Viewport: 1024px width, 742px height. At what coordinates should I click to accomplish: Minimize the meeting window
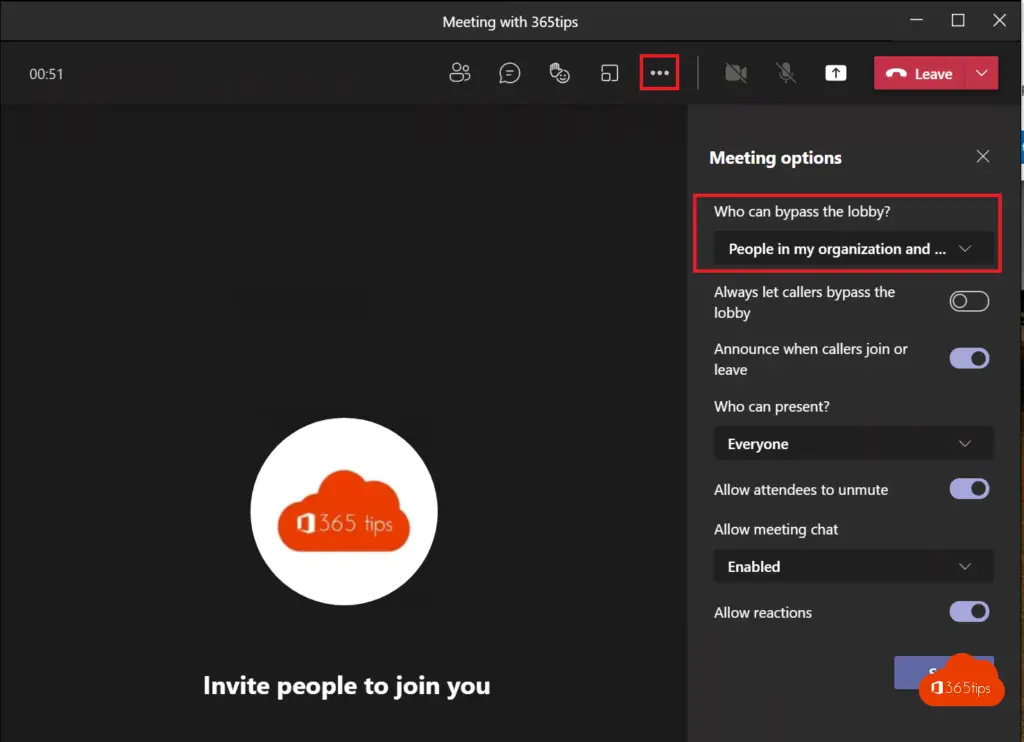(x=916, y=20)
